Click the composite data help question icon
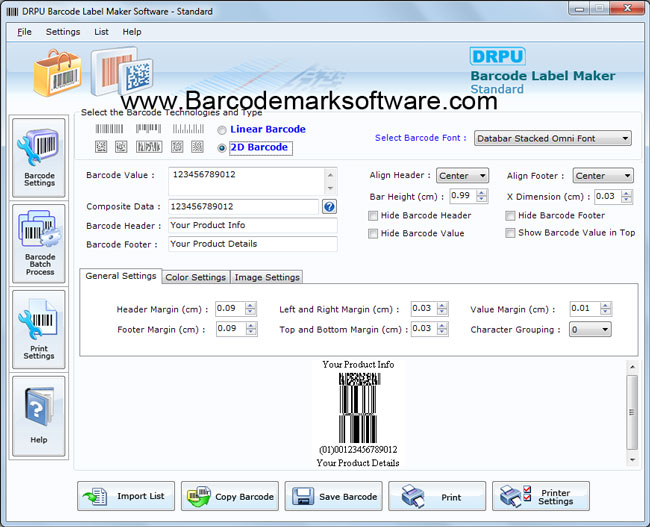This screenshot has width=650, height=527. pos(329,206)
